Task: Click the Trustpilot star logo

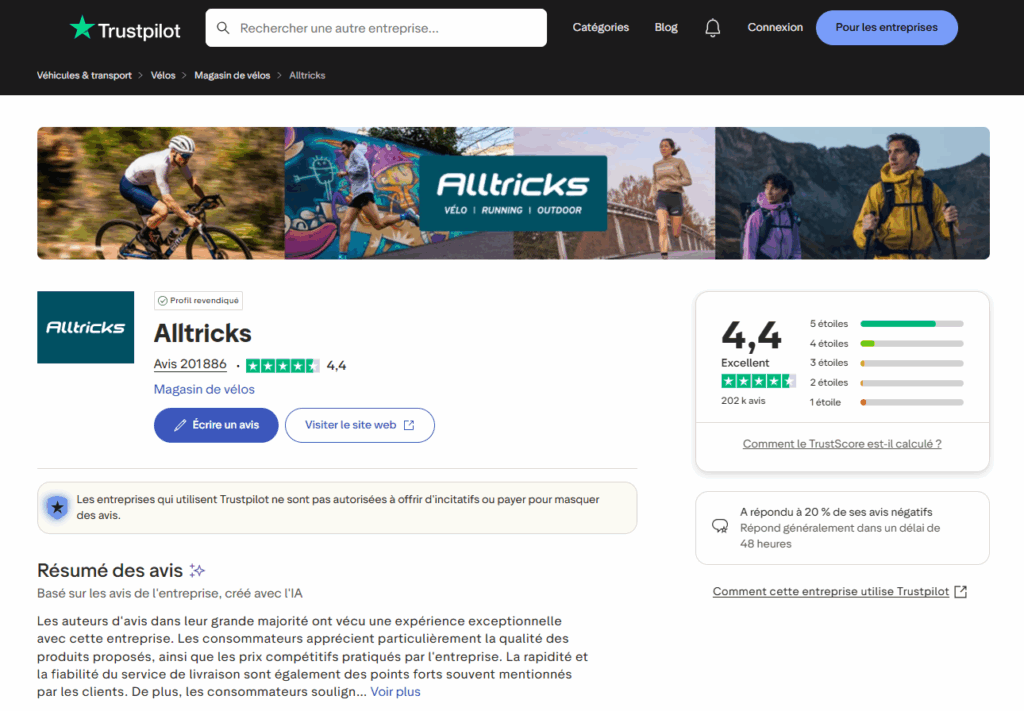Action: coord(82,28)
